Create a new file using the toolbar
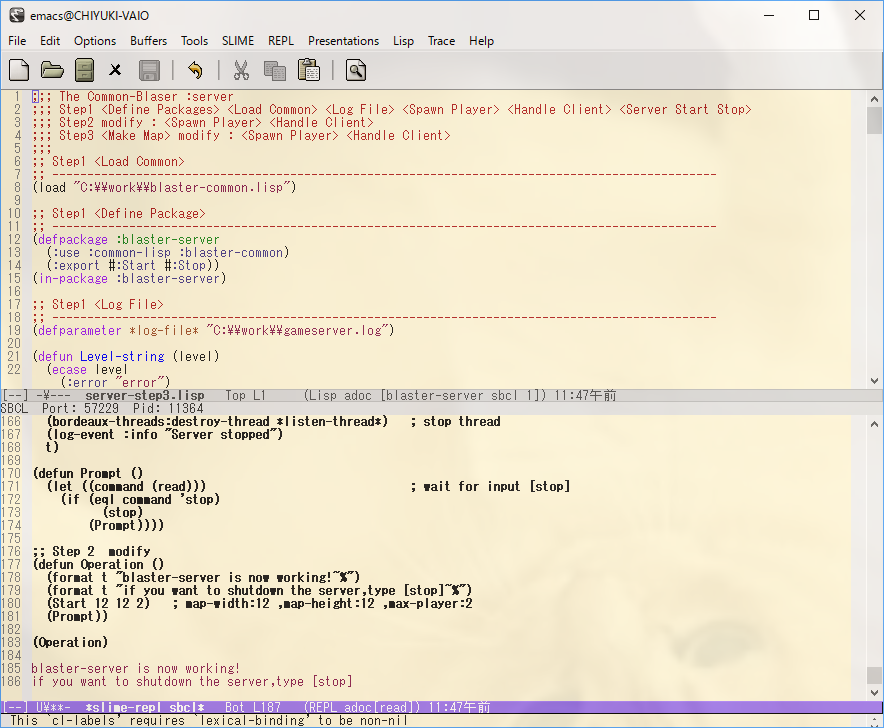The height and width of the screenshot is (728, 884). point(18,70)
